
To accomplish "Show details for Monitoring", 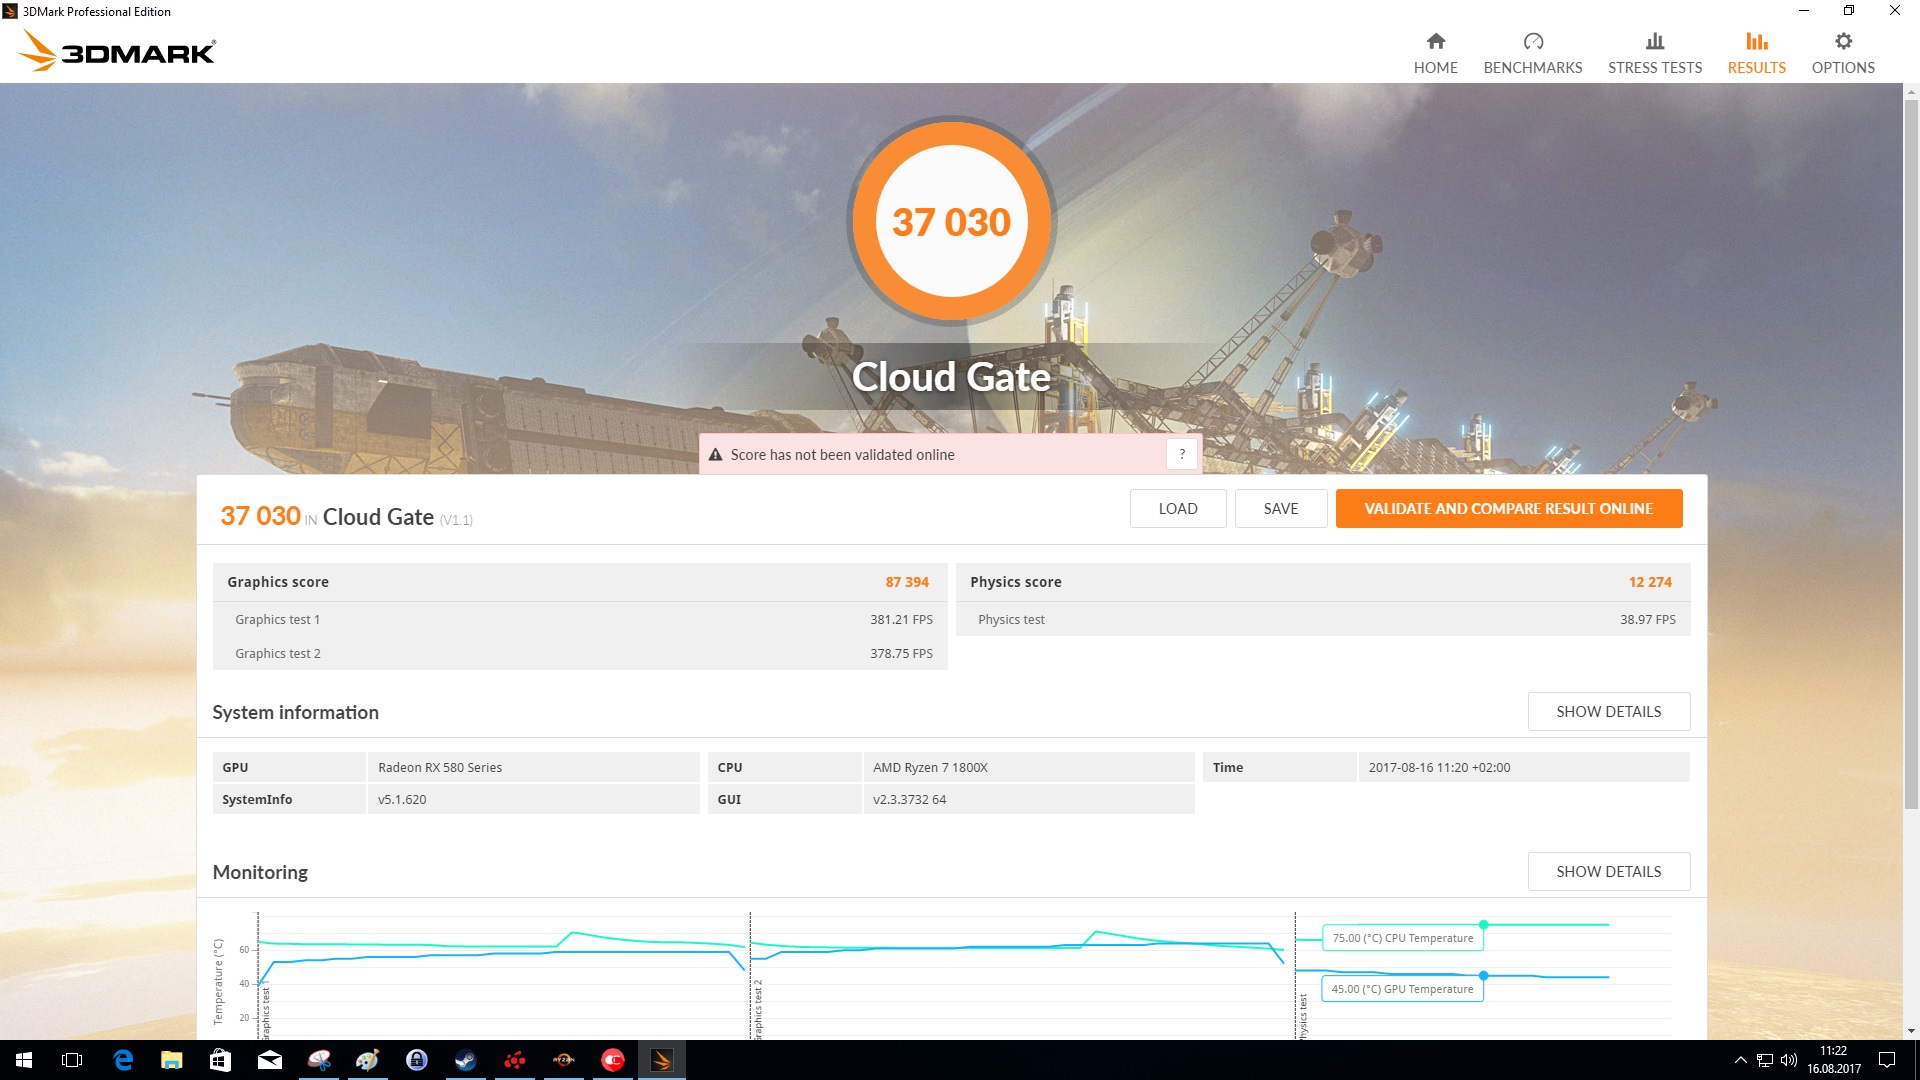I will [x=1608, y=871].
